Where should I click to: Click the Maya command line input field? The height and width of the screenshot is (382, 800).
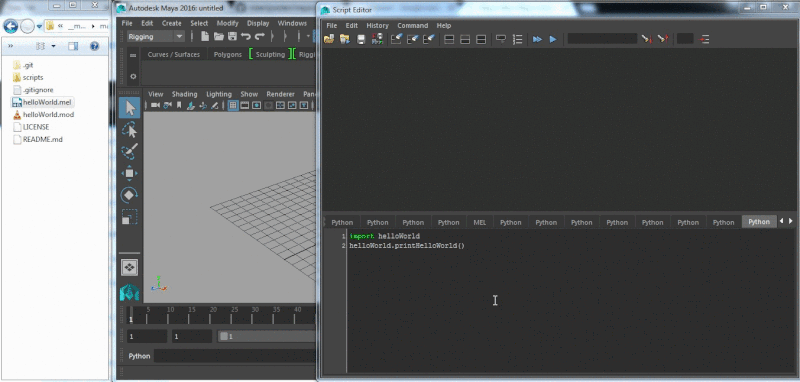[235, 356]
